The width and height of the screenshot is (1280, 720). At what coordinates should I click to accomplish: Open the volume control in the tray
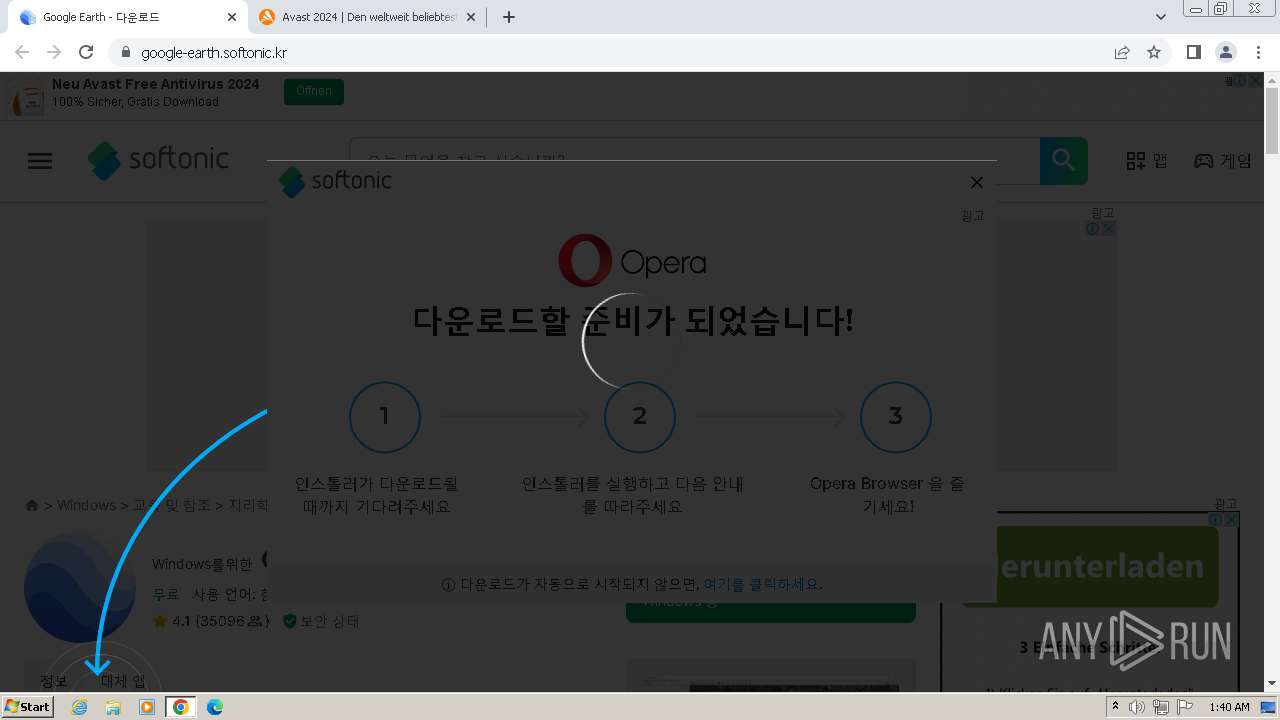coord(1137,707)
